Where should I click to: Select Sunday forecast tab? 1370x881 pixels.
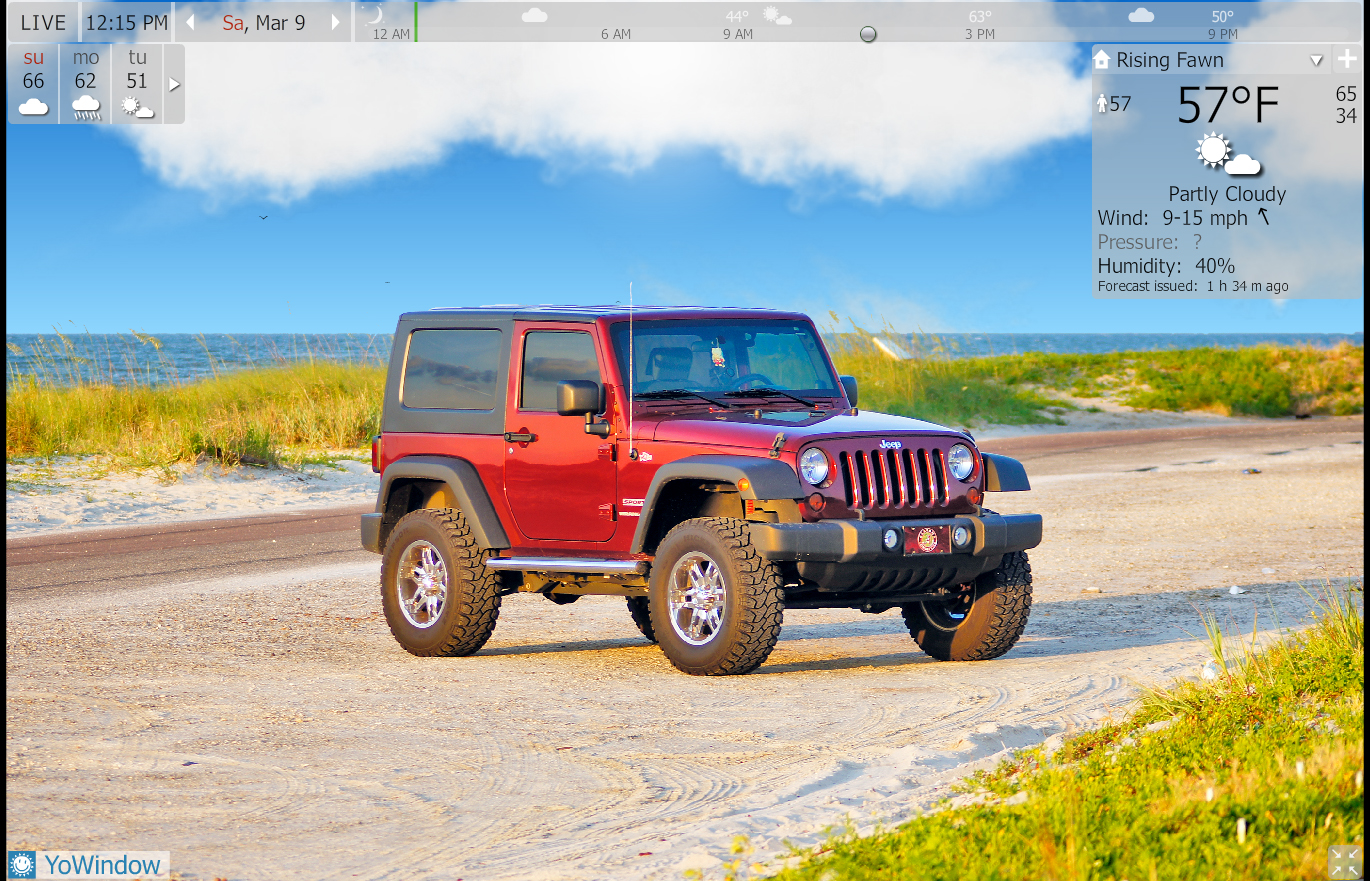(x=34, y=84)
